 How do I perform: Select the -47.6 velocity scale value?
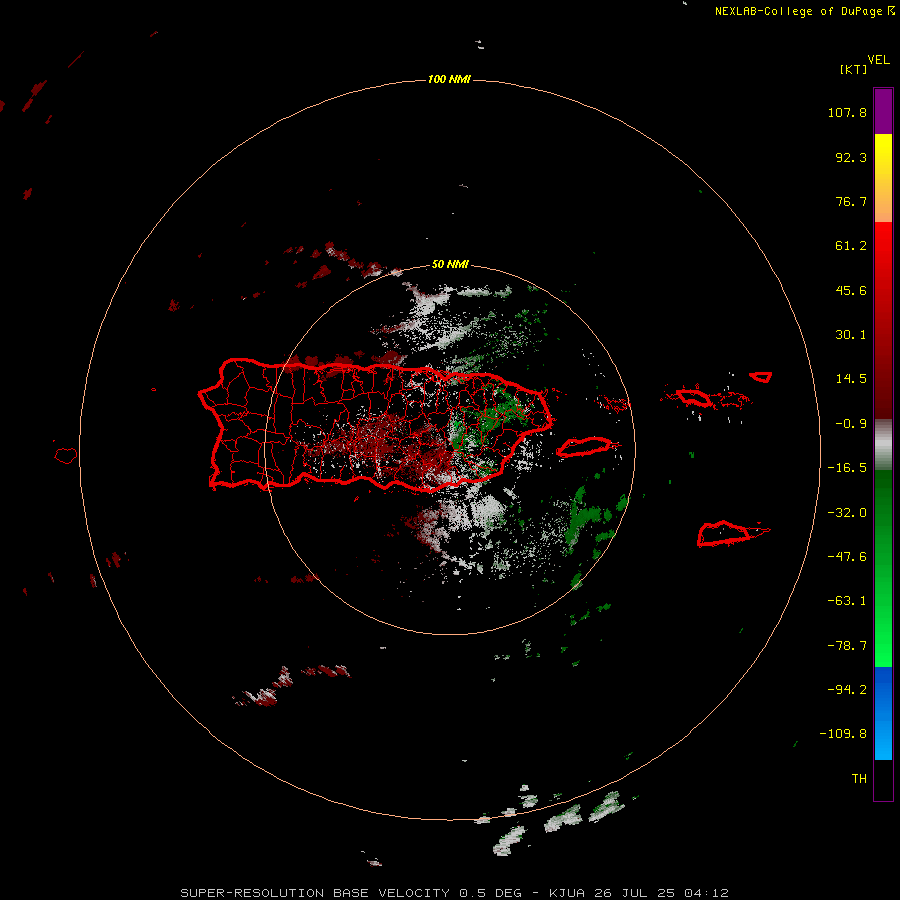point(847,557)
